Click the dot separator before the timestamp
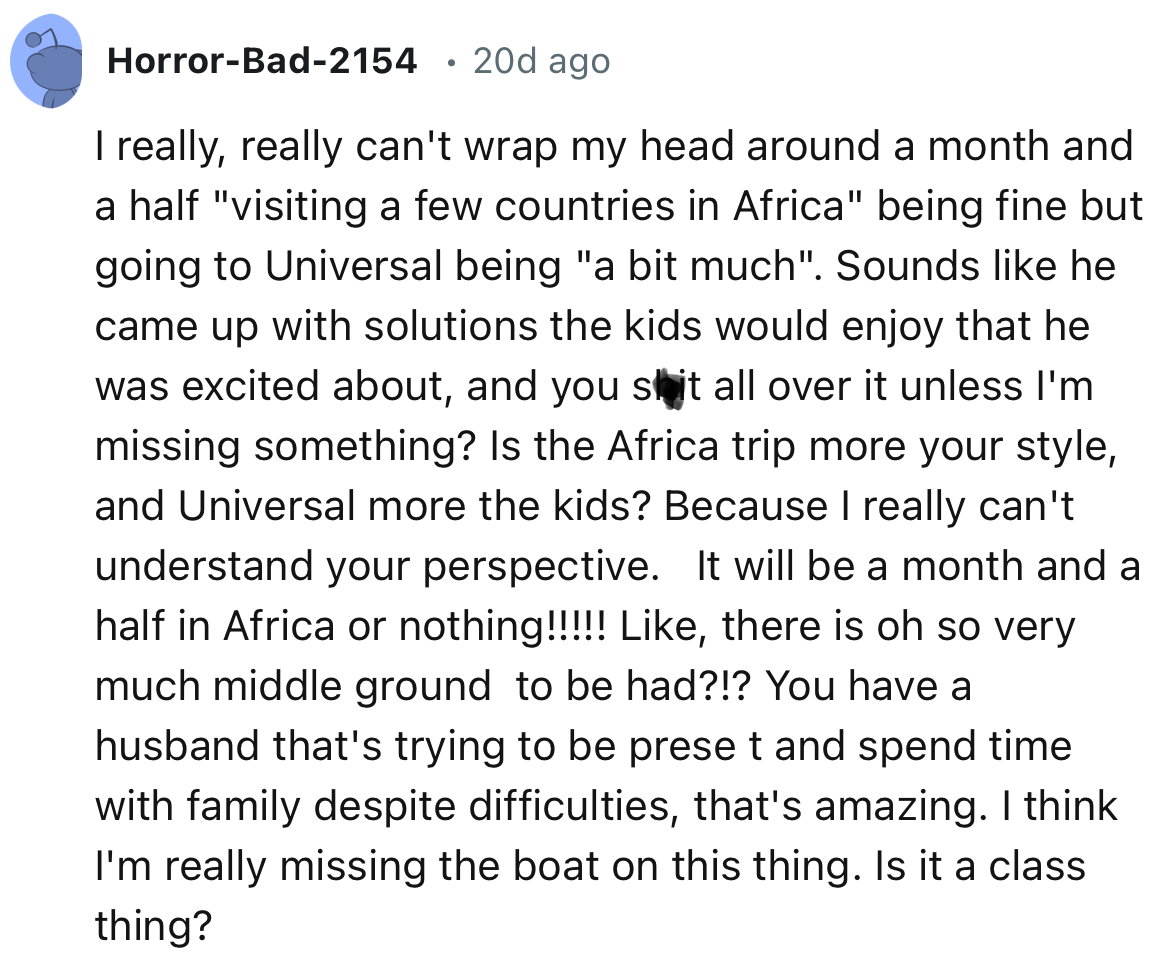The height and width of the screenshot is (965, 1163). [451, 62]
